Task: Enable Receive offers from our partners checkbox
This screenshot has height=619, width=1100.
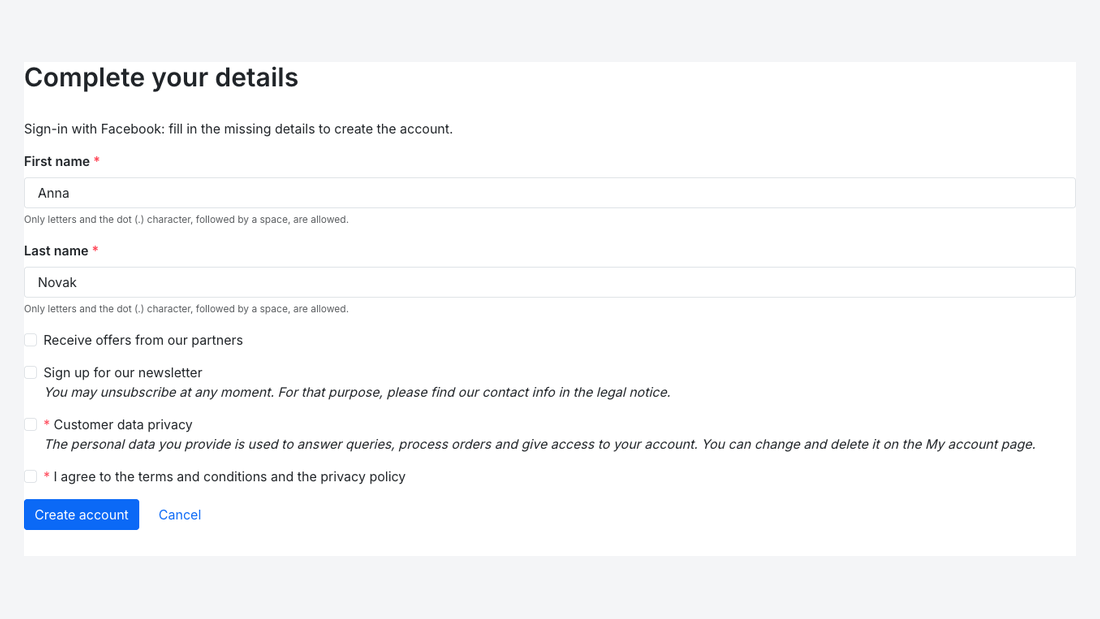Action: coord(31,340)
